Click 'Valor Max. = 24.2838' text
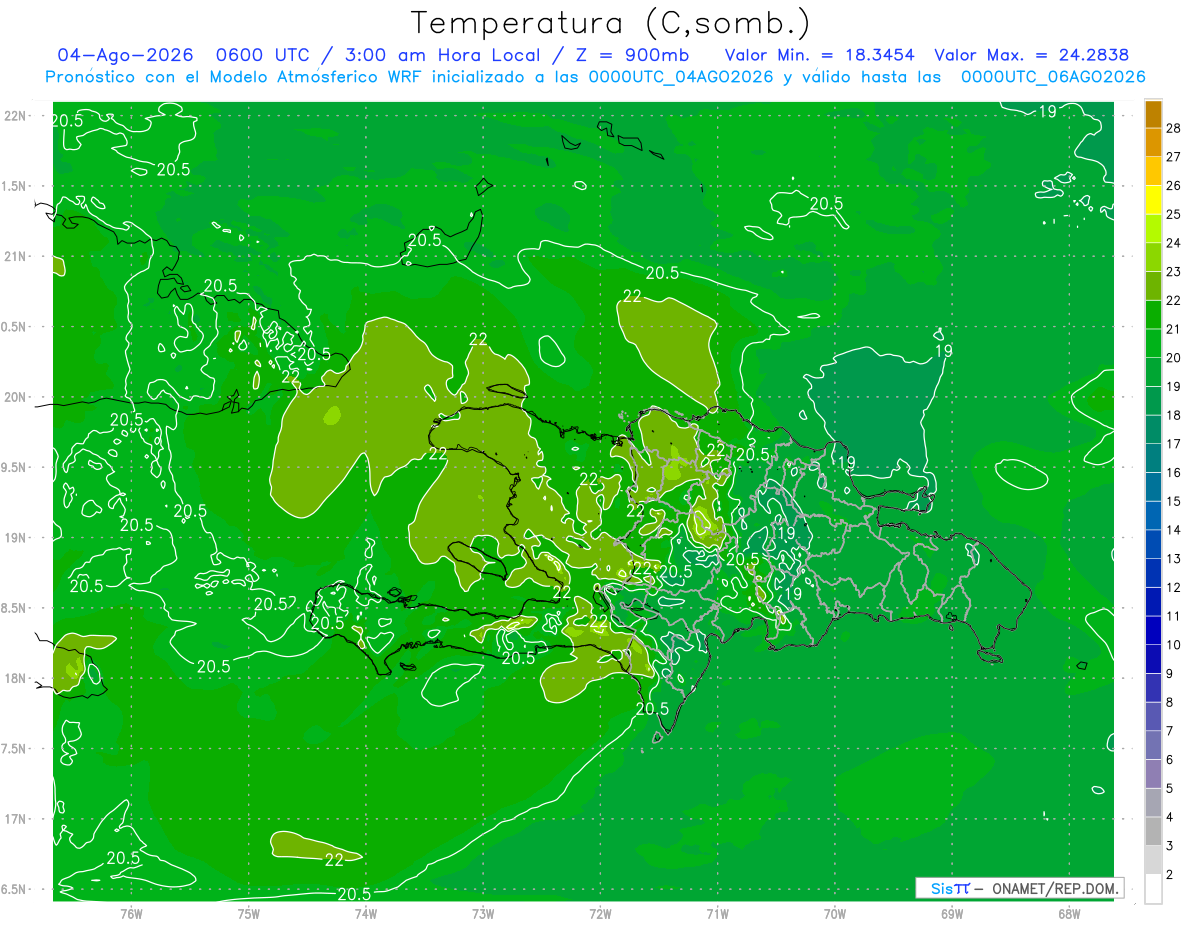The width and height of the screenshot is (1200, 927). pyautogui.click(x=1032, y=55)
